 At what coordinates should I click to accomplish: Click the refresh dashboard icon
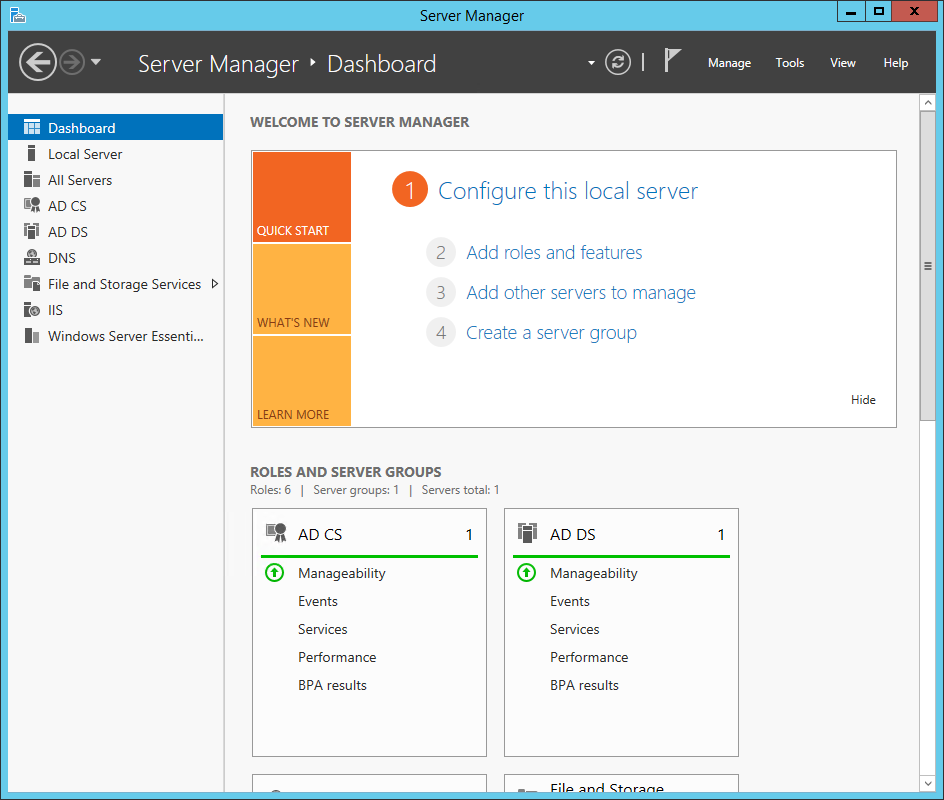(619, 63)
